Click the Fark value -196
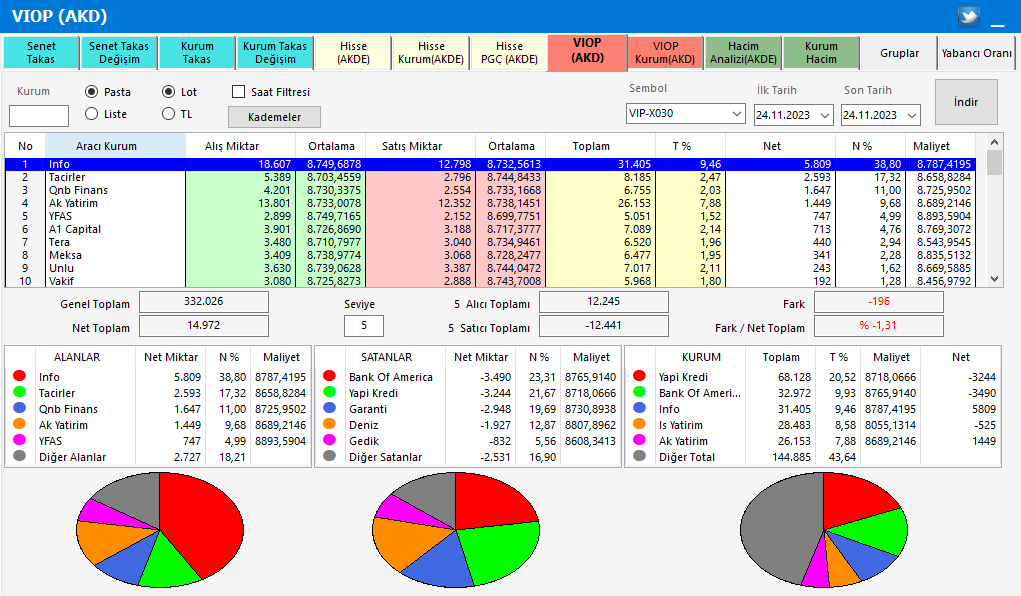This screenshot has width=1021, height=596. pos(878,302)
